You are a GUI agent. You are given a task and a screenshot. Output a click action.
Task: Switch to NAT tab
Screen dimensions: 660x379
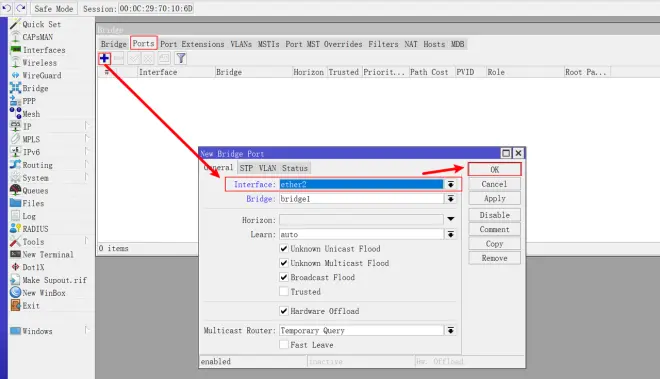tap(411, 44)
